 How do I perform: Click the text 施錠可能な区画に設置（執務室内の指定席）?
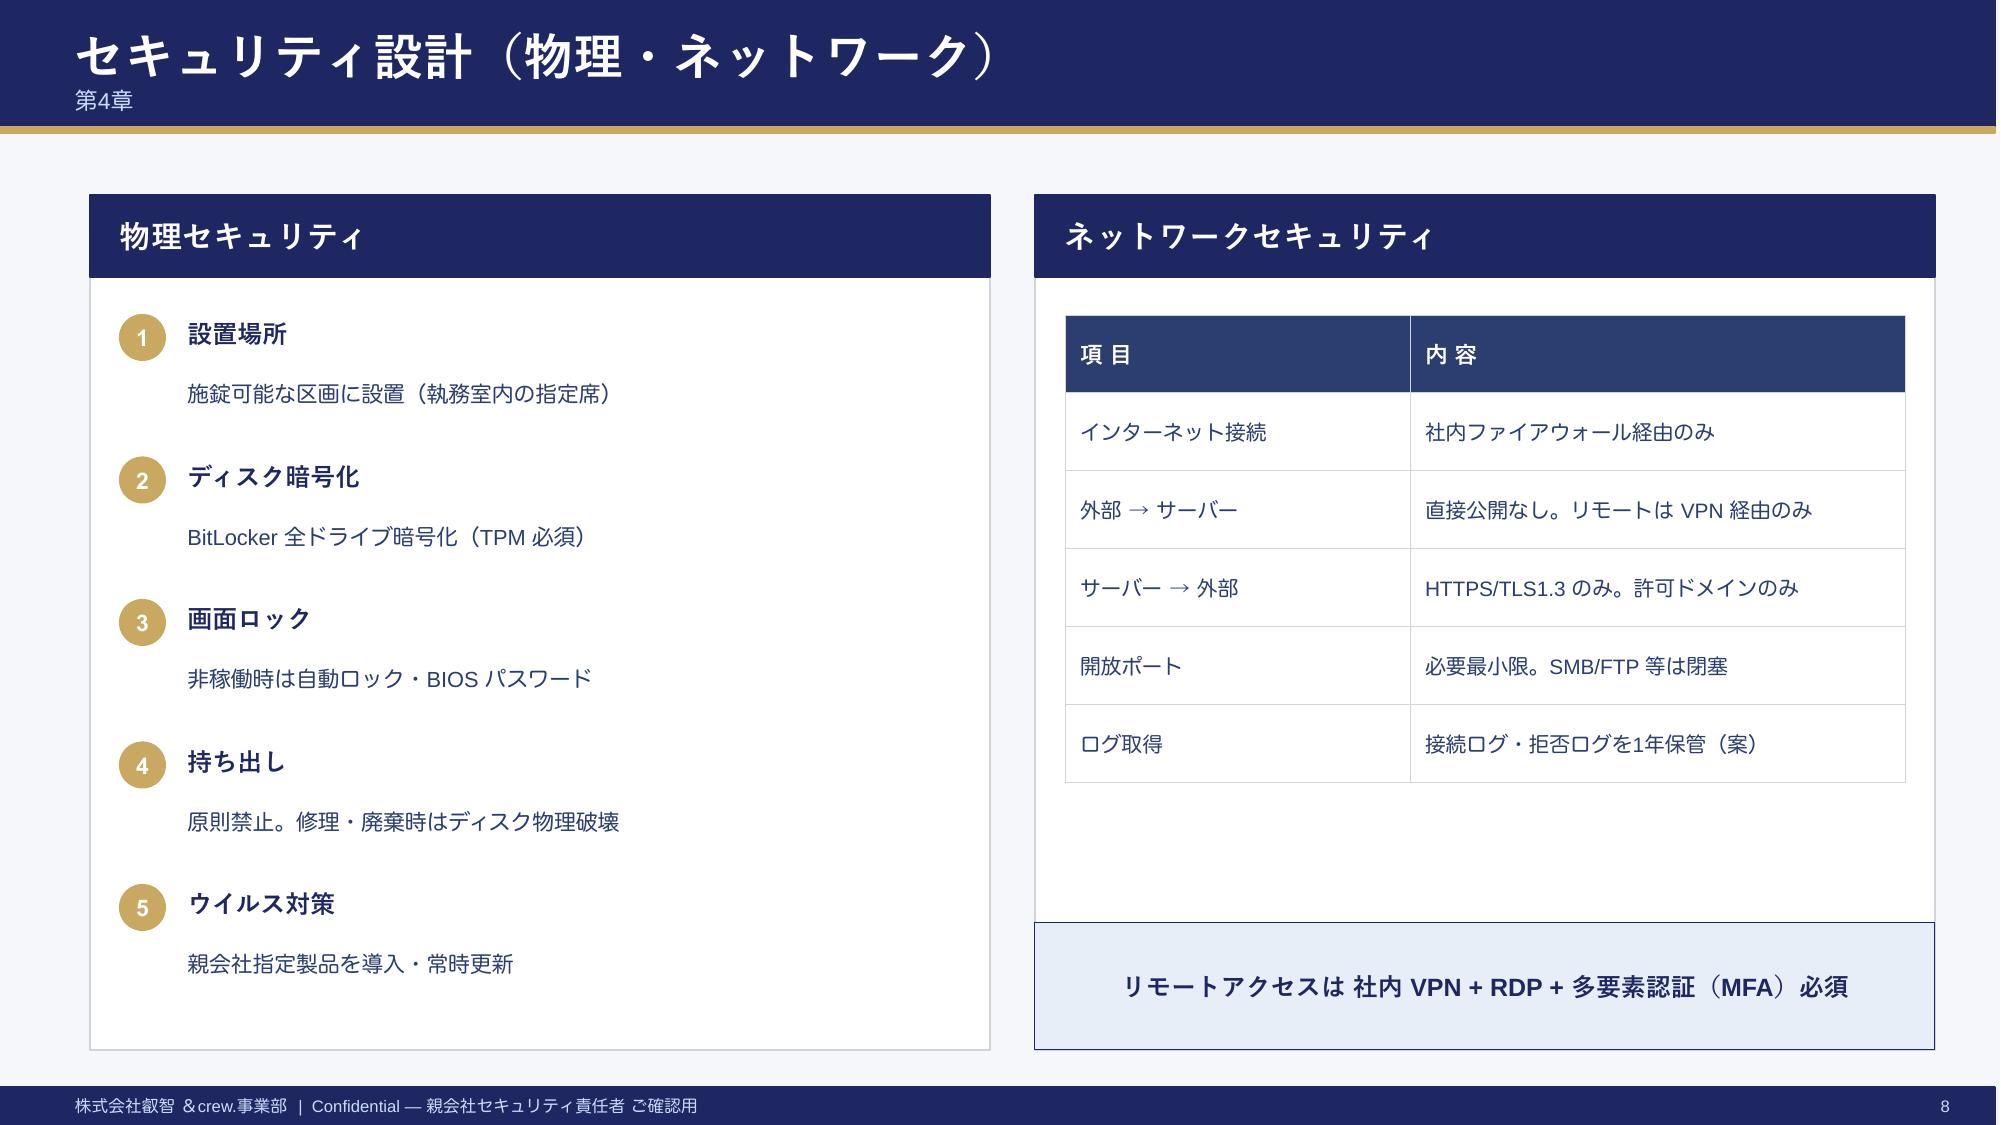tap(400, 394)
